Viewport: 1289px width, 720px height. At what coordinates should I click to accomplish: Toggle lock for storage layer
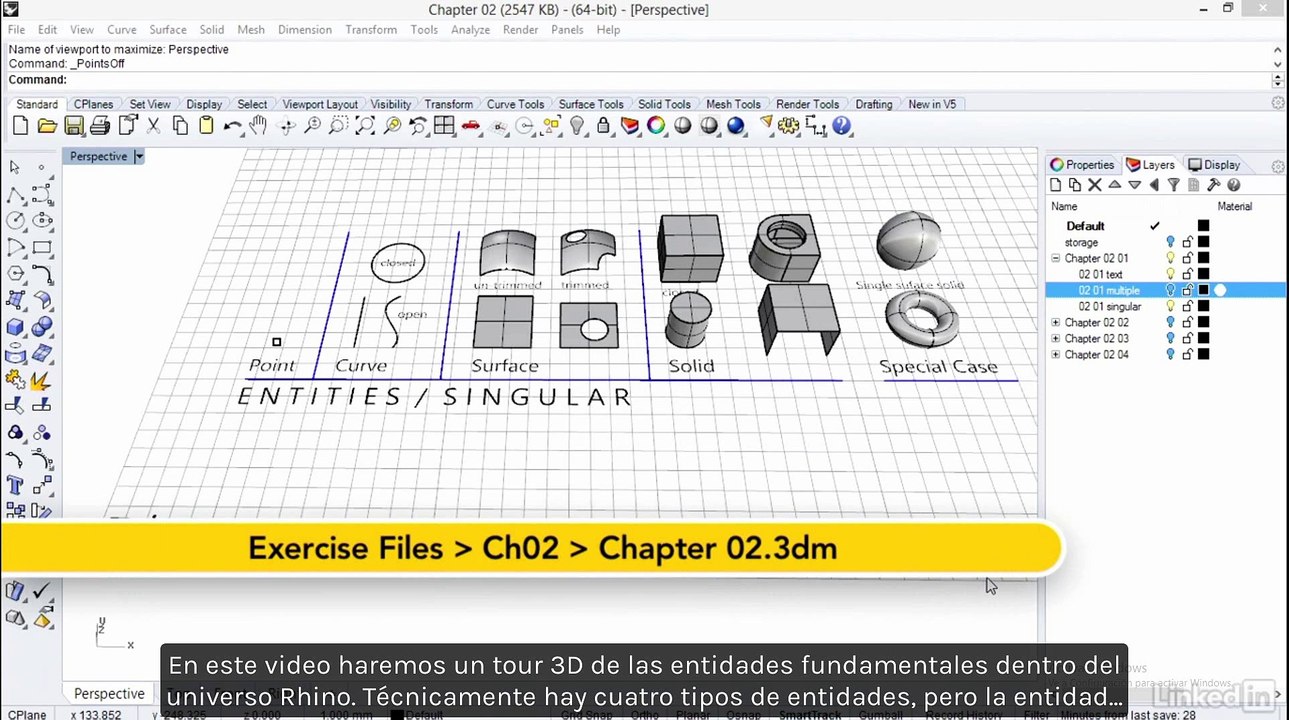point(1187,242)
